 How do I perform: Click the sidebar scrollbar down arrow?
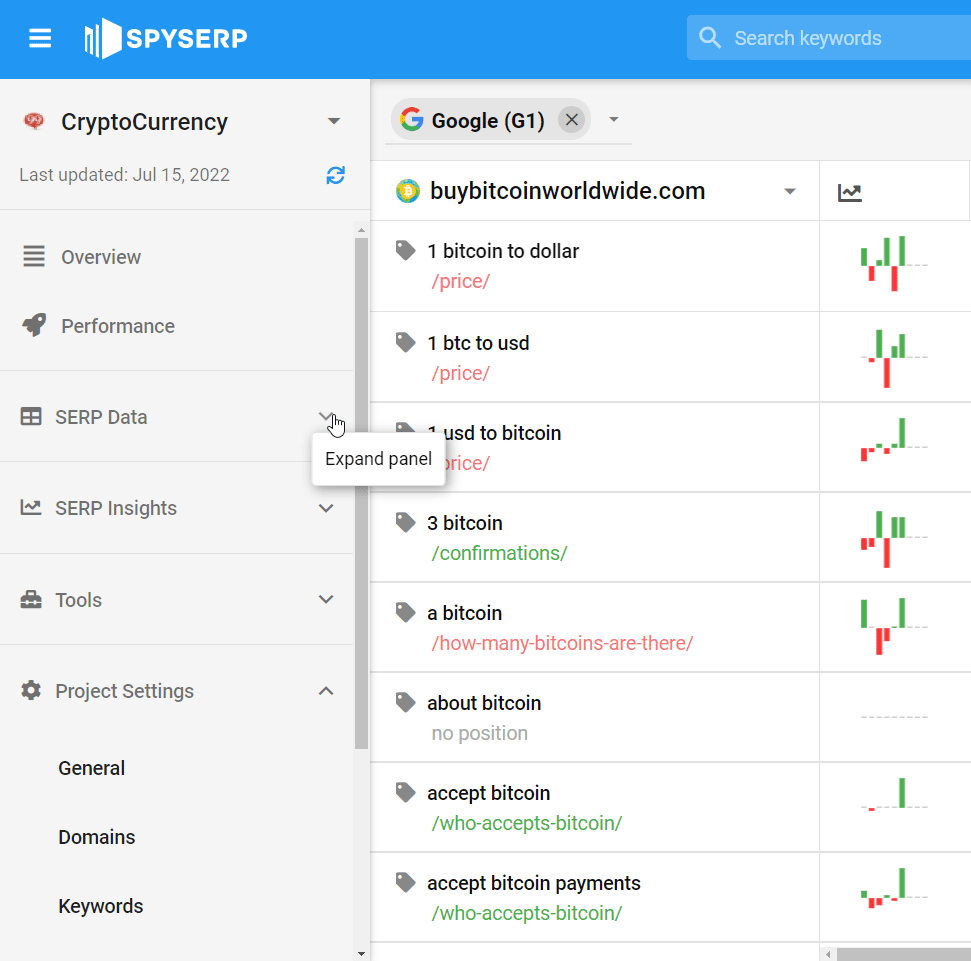pos(362,954)
